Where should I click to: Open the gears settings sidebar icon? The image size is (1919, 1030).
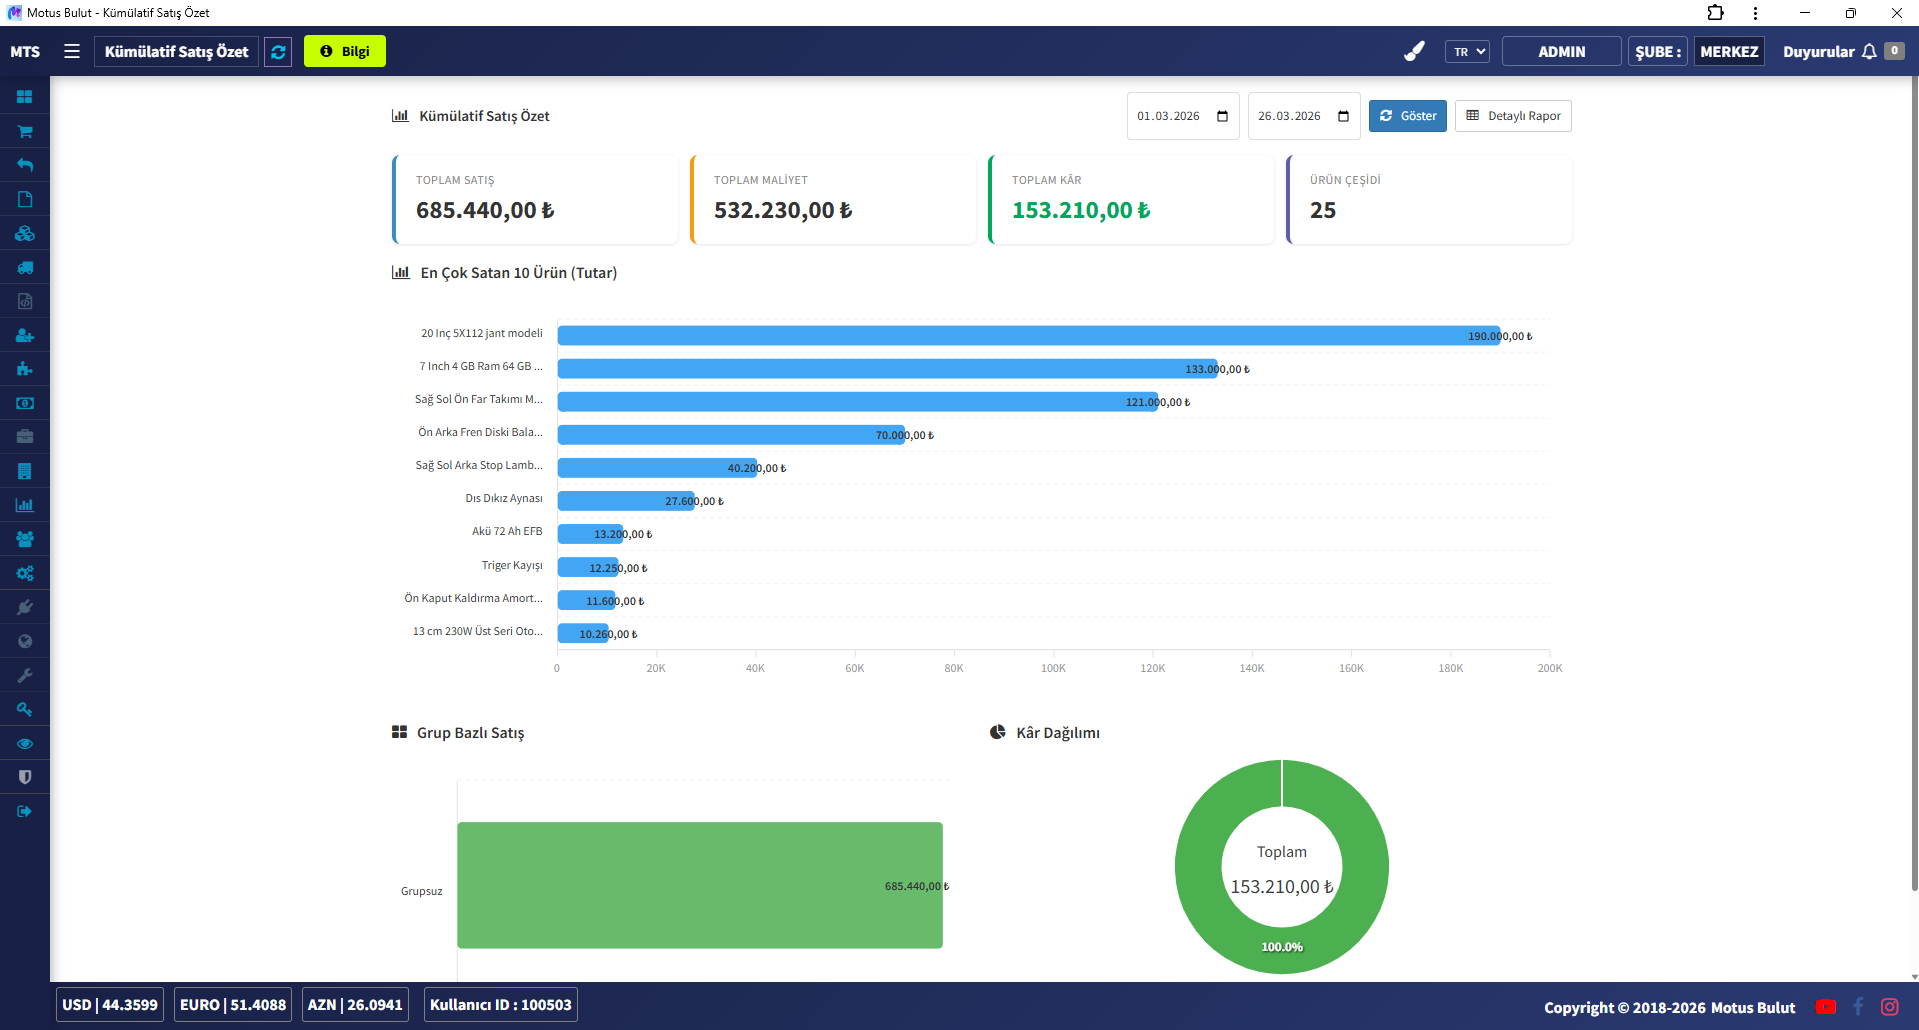25,573
